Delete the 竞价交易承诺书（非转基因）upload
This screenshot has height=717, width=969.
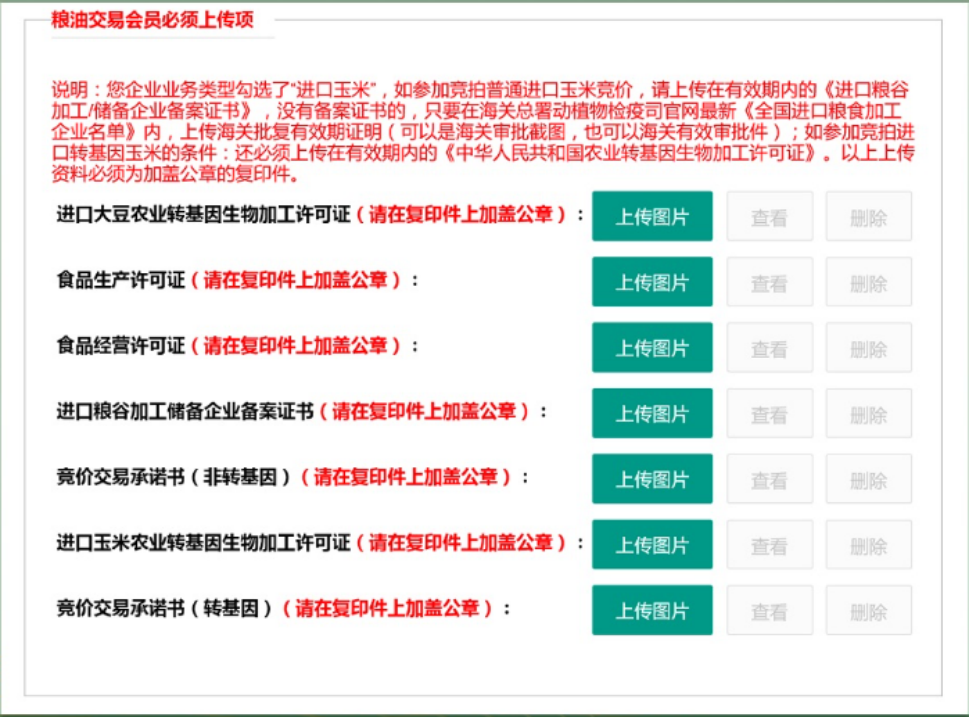(868, 479)
